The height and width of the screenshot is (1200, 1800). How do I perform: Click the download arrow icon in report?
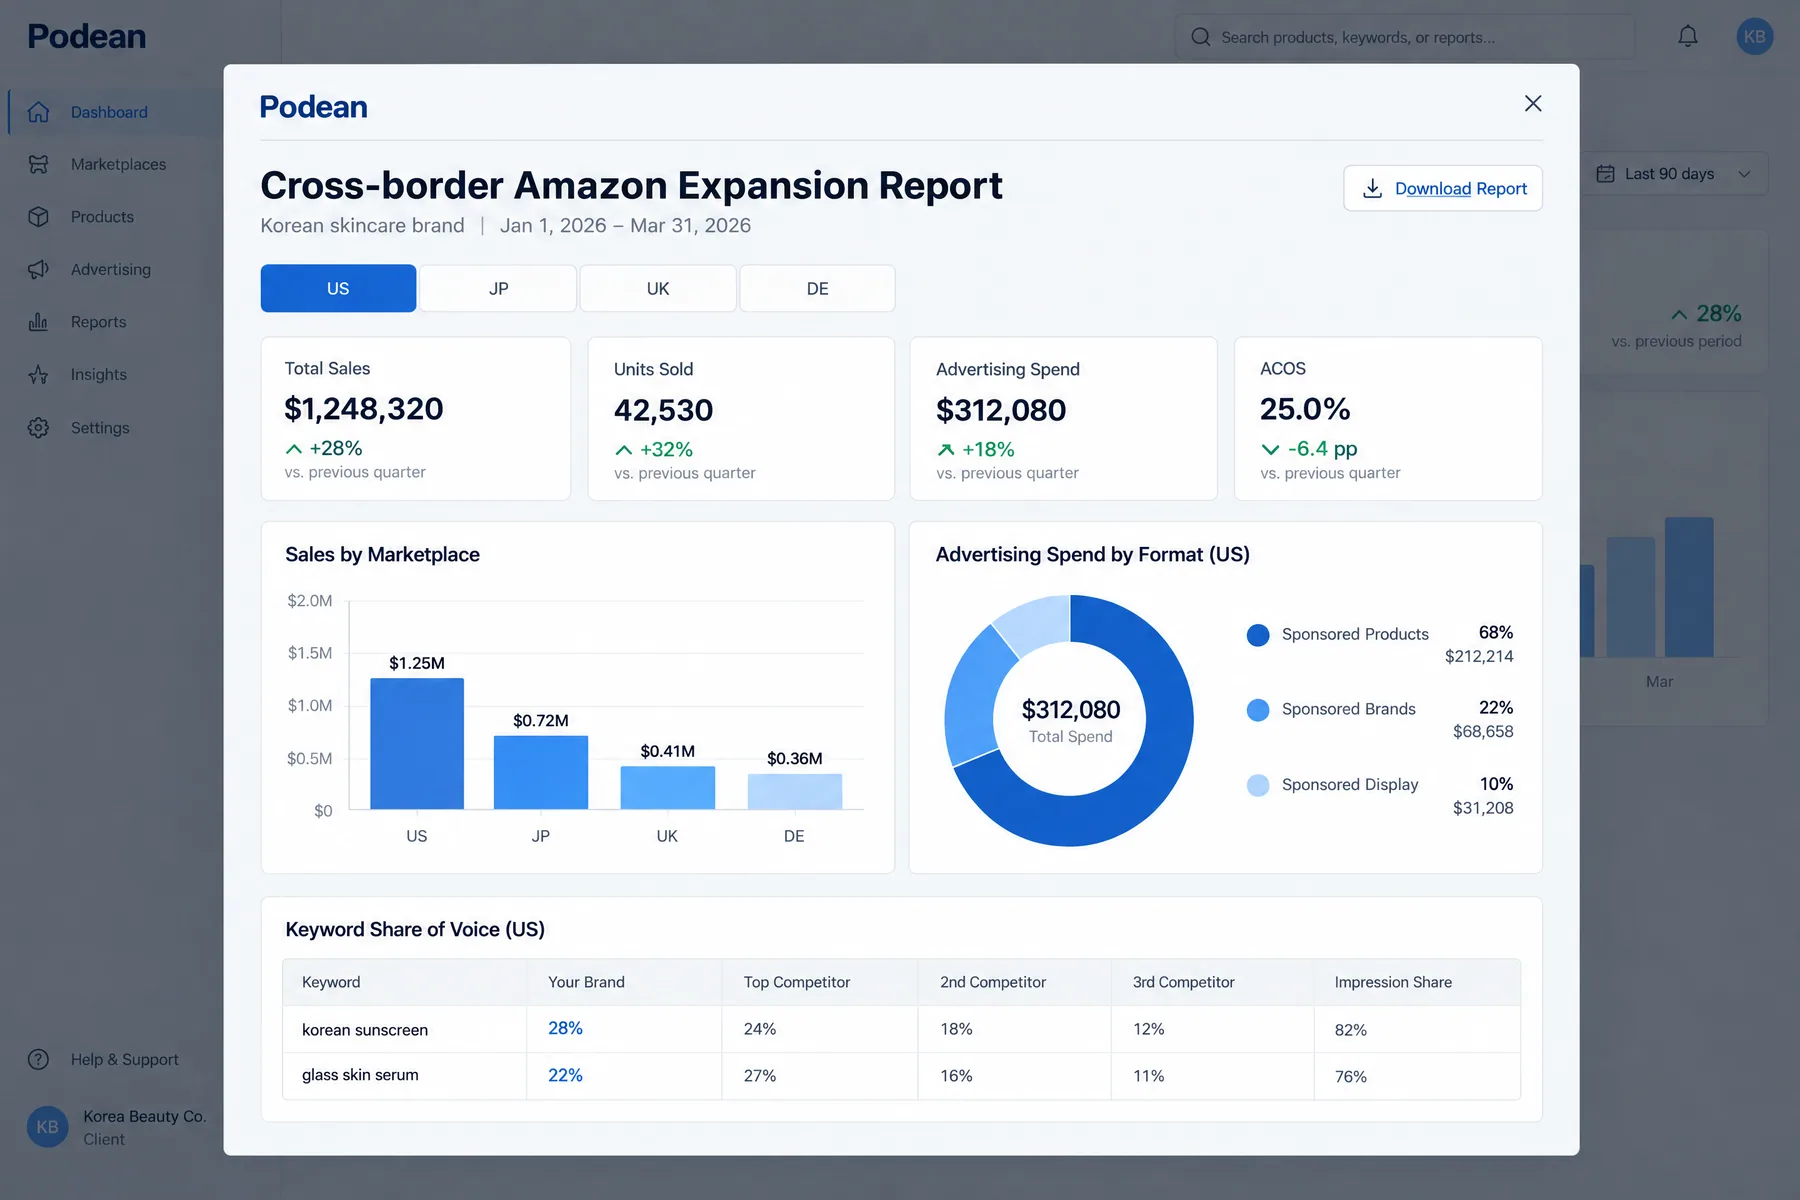[x=1373, y=188]
